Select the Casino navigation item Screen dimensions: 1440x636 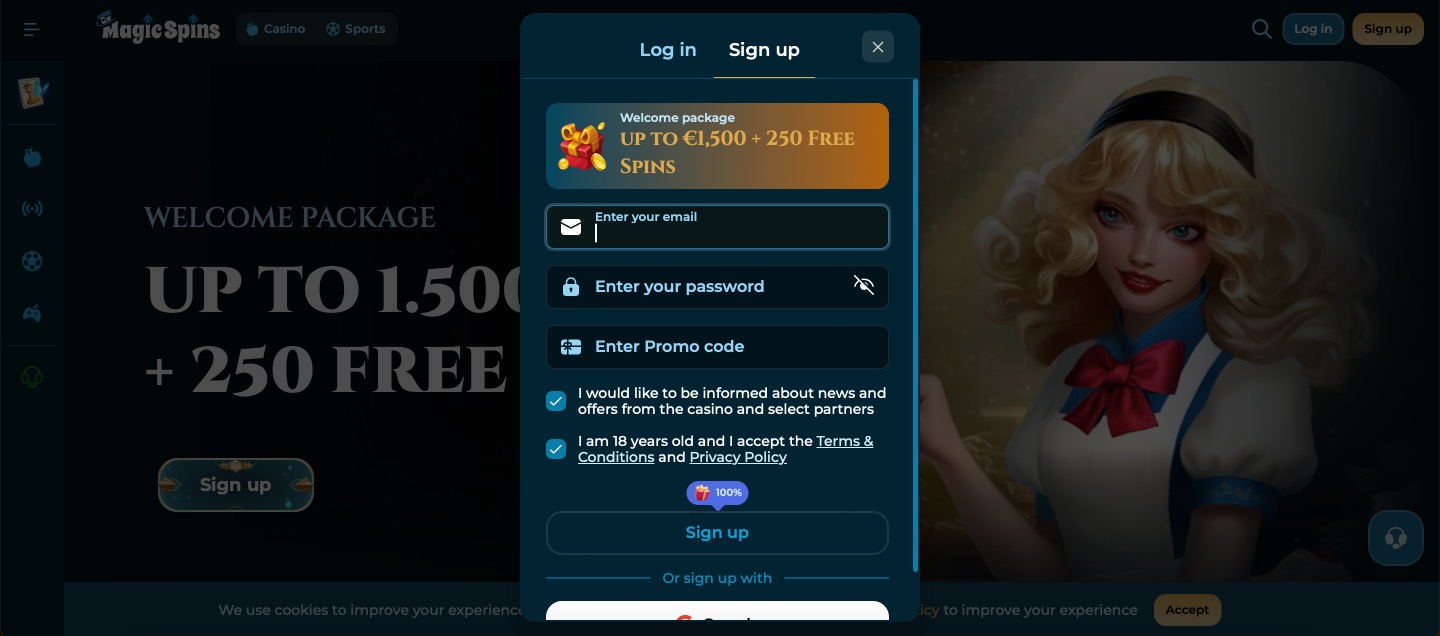point(275,29)
